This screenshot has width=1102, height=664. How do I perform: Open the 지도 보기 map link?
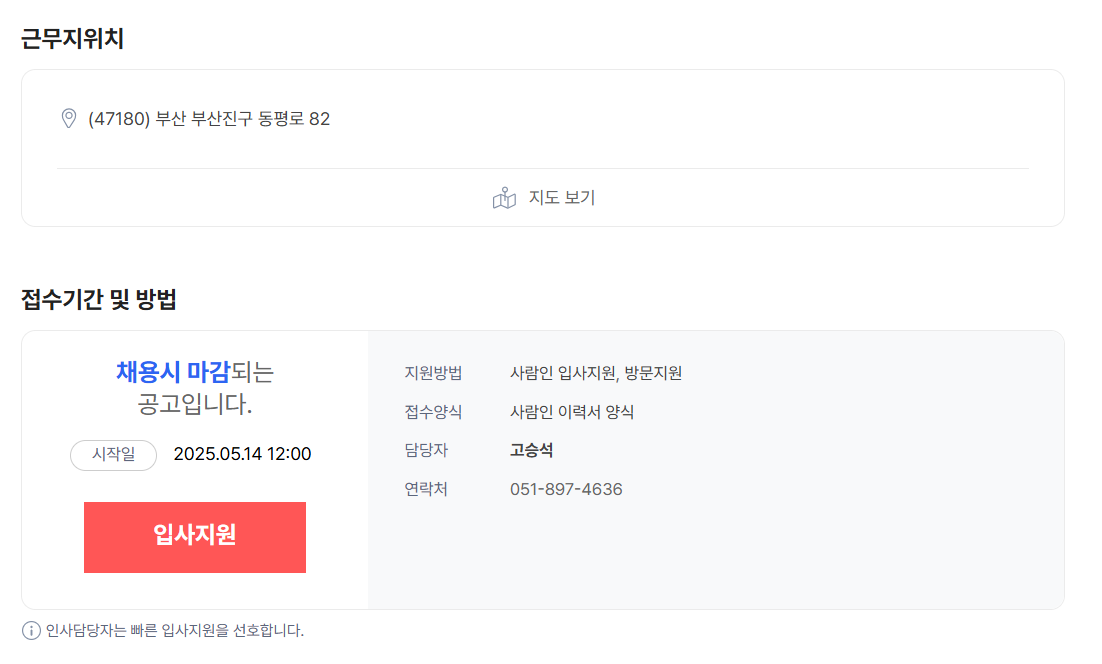click(543, 198)
